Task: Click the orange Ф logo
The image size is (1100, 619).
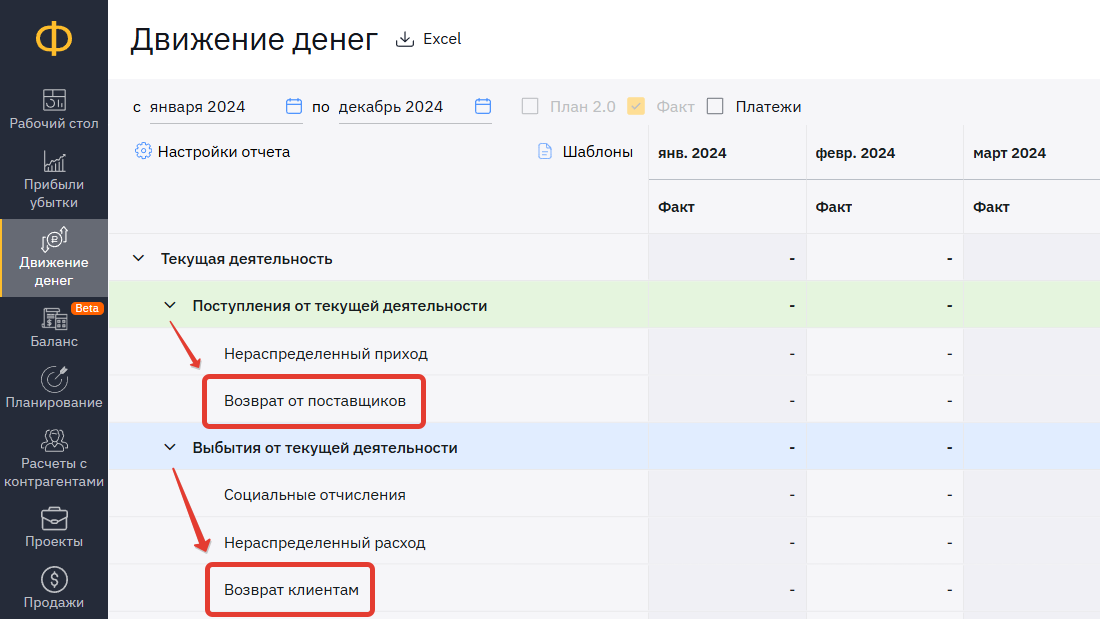Action: coord(54,39)
